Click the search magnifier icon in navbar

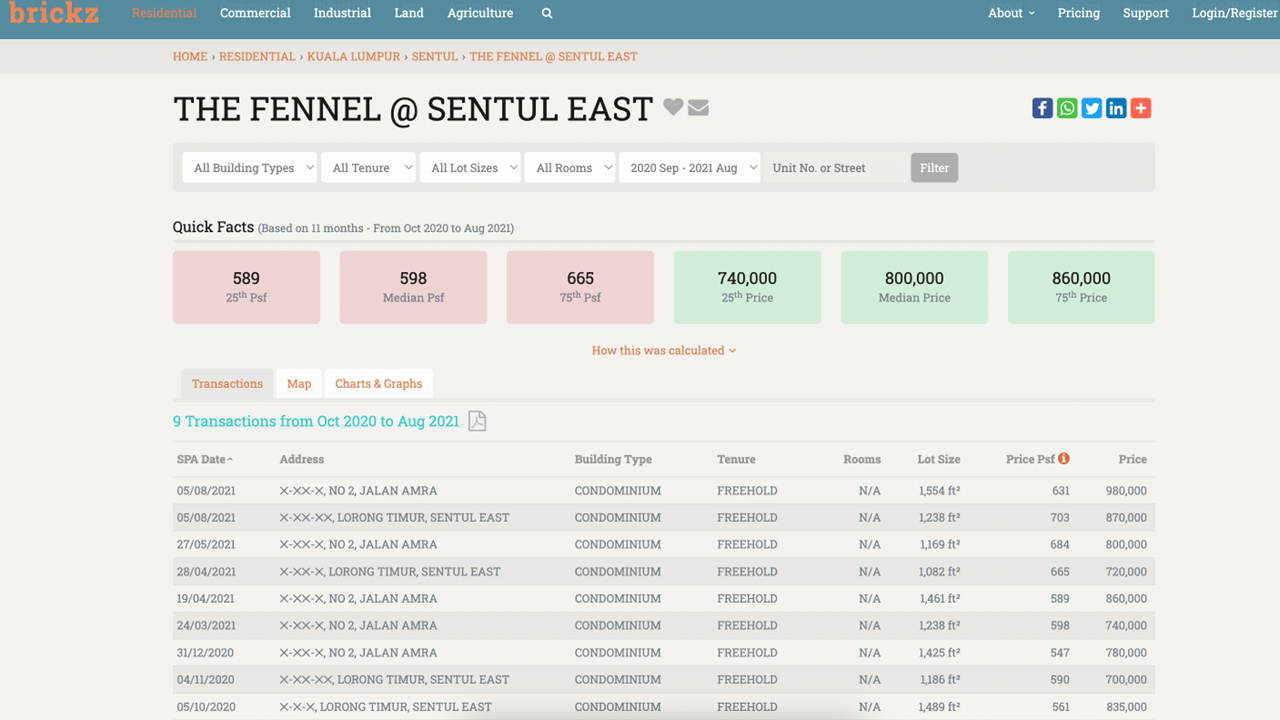(546, 14)
